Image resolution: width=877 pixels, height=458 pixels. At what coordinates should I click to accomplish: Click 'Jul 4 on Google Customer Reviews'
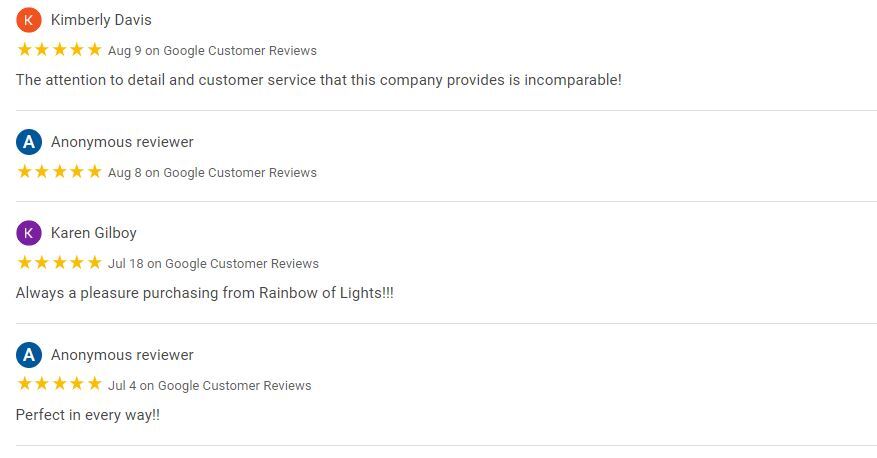point(209,386)
